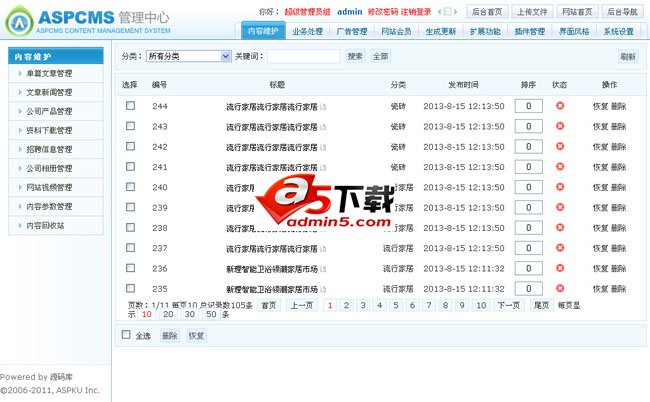Click the red status icon for row 237
This screenshot has width=650, height=402.
click(560, 247)
